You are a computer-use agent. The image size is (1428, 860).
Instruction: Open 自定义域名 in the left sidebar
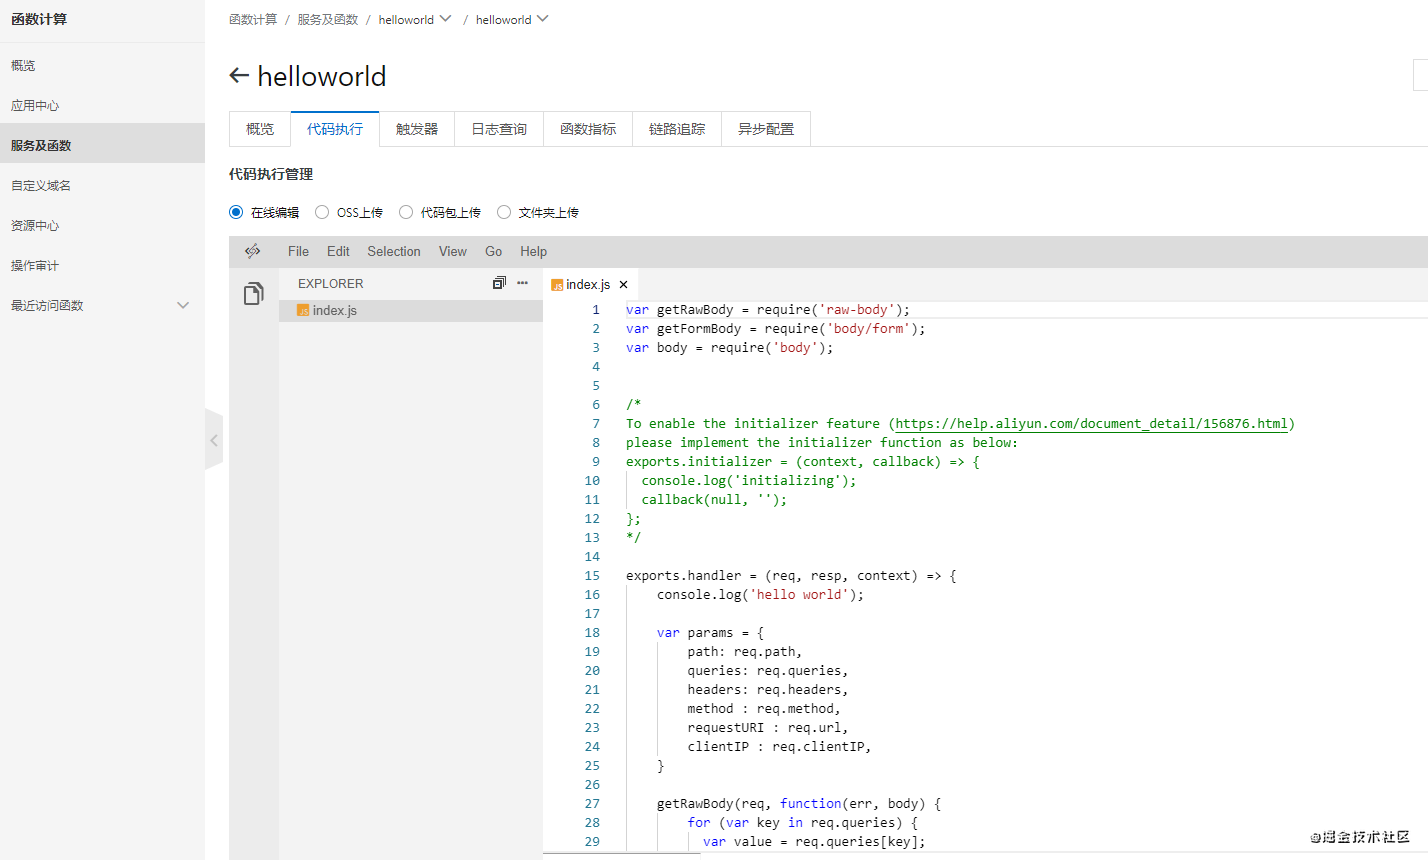tap(102, 185)
